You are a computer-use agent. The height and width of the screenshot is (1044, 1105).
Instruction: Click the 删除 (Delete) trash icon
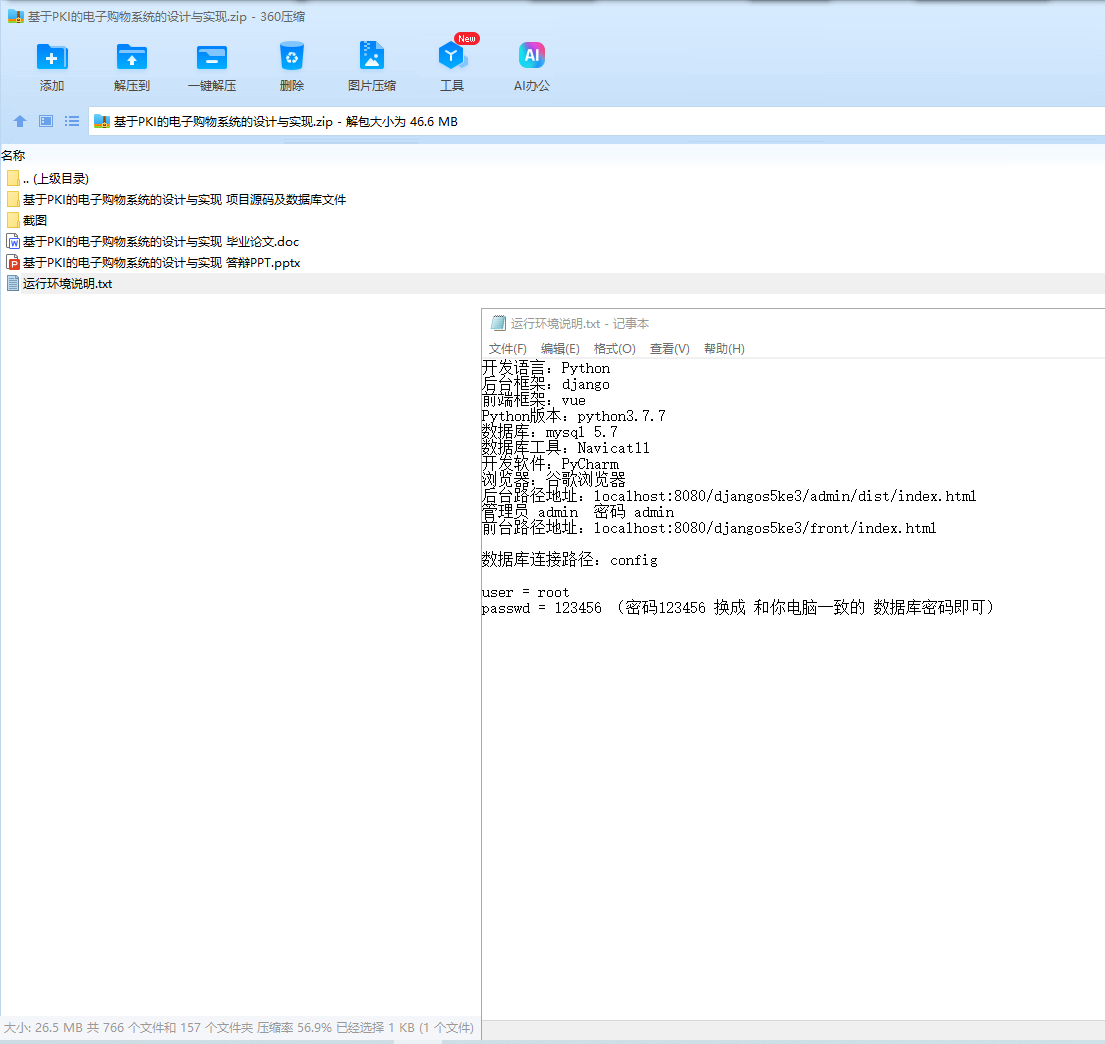pos(292,56)
